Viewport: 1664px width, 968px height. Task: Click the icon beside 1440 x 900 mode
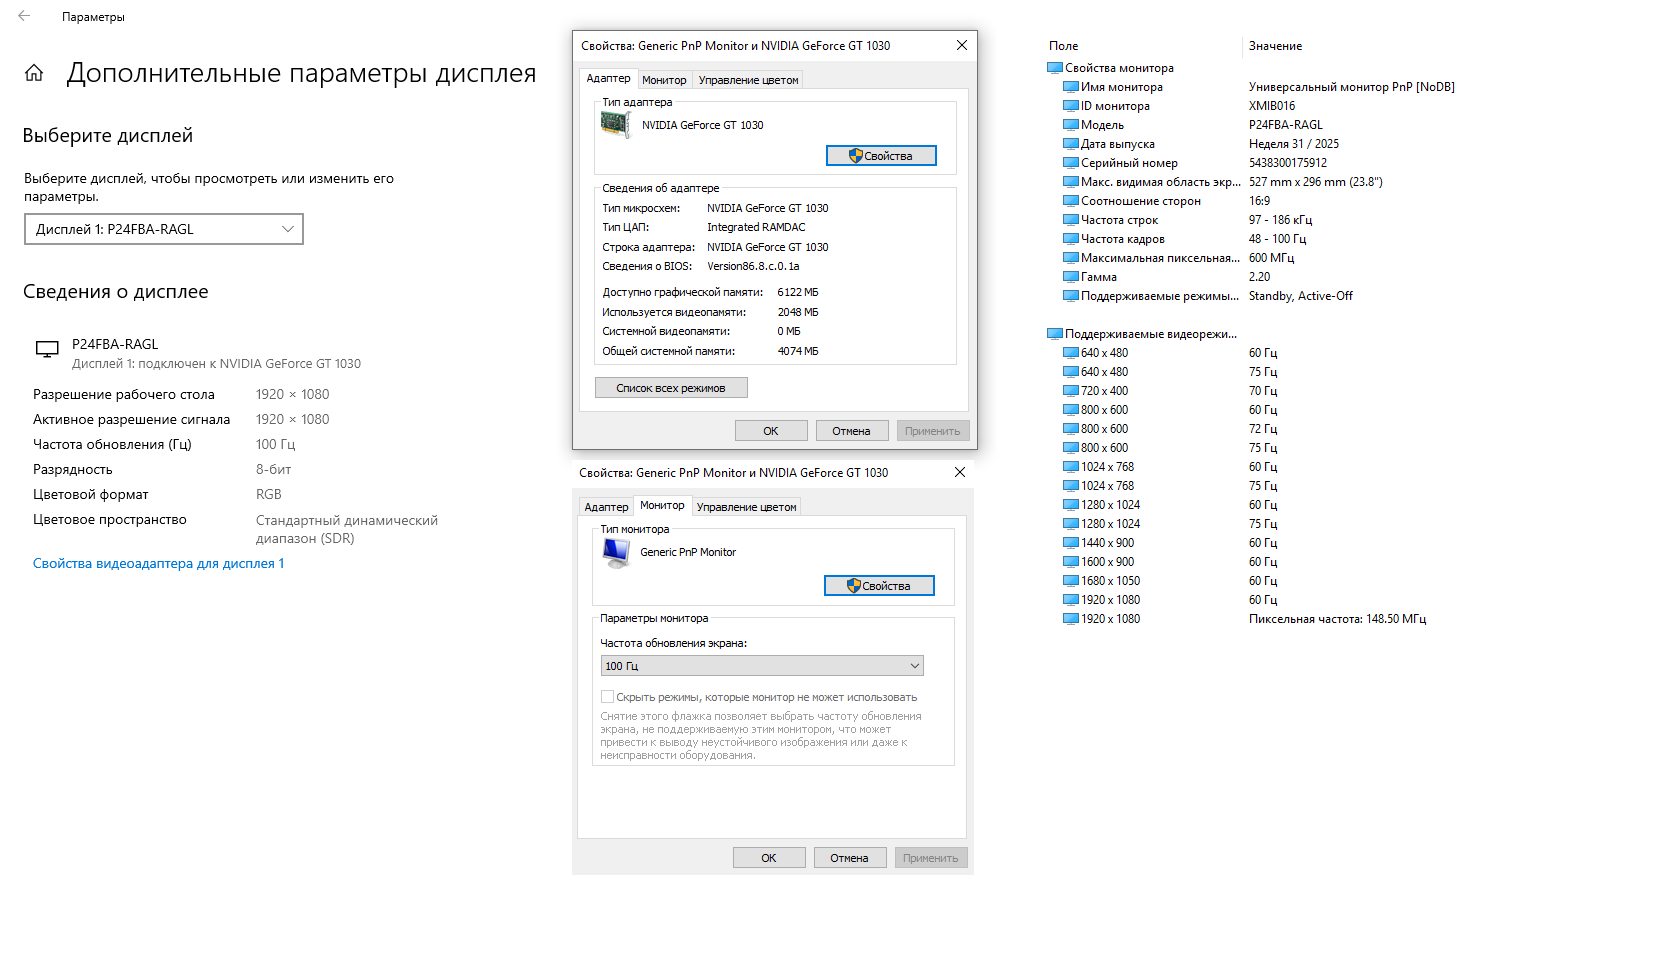(x=1070, y=543)
